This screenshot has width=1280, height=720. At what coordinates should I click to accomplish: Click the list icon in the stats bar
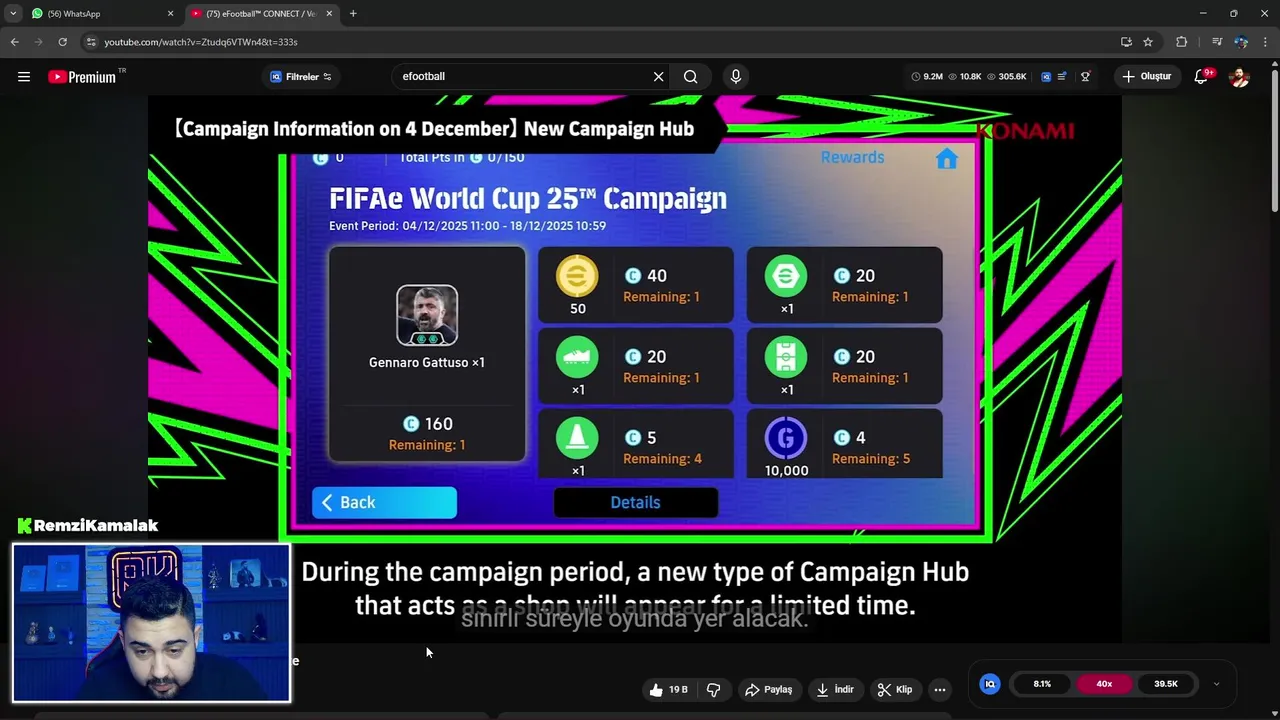(x=1062, y=77)
